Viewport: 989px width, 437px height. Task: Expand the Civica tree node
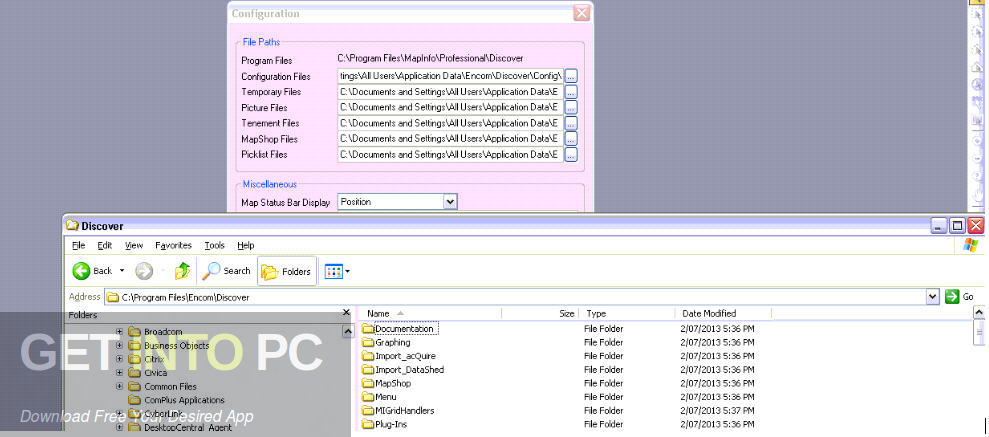click(119, 373)
